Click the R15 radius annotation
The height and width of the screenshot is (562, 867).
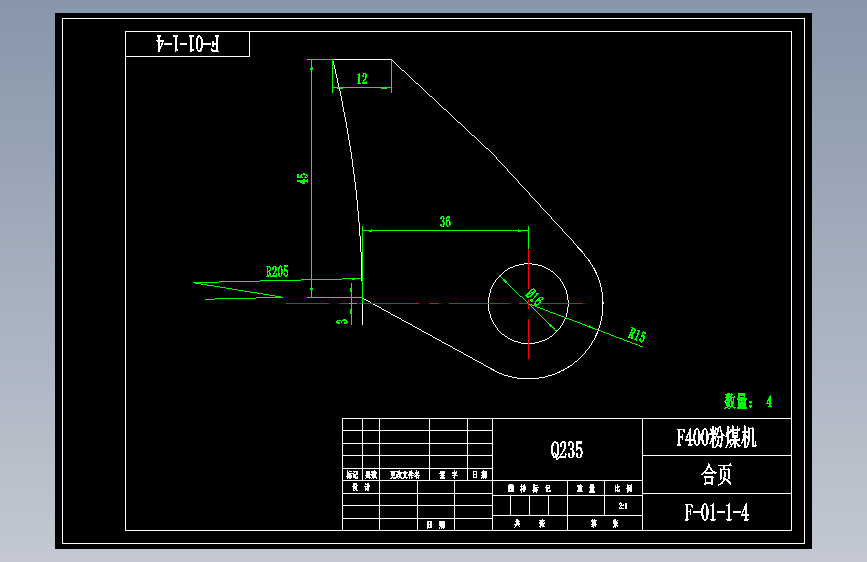(636, 334)
